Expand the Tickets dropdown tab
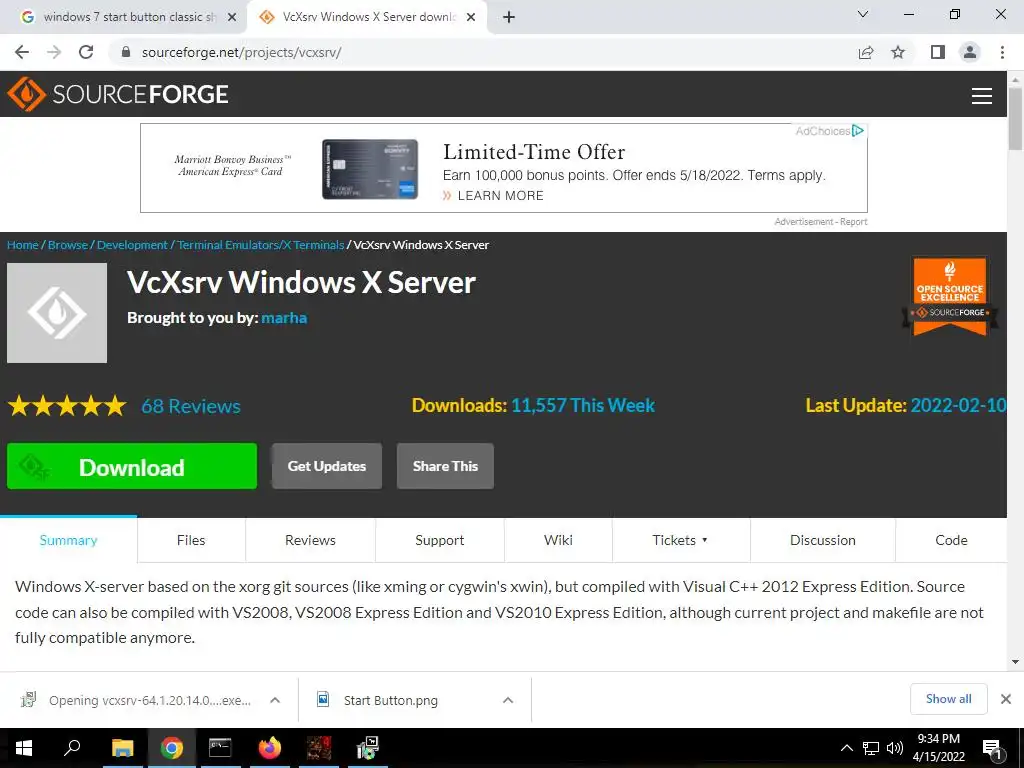Image resolution: width=1024 pixels, height=768 pixels. pyautogui.click(x=681, y=540)
